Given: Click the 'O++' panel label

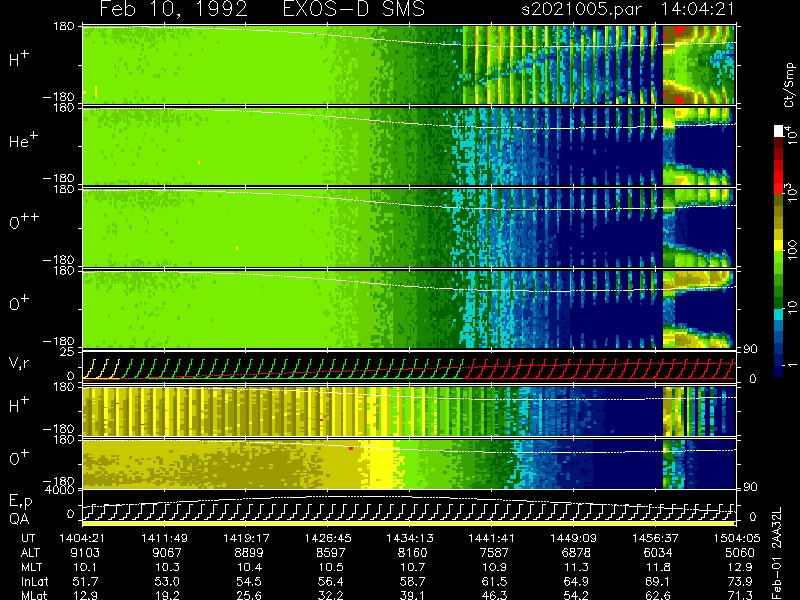Looking at the screenshot, I should pos(25,221).
